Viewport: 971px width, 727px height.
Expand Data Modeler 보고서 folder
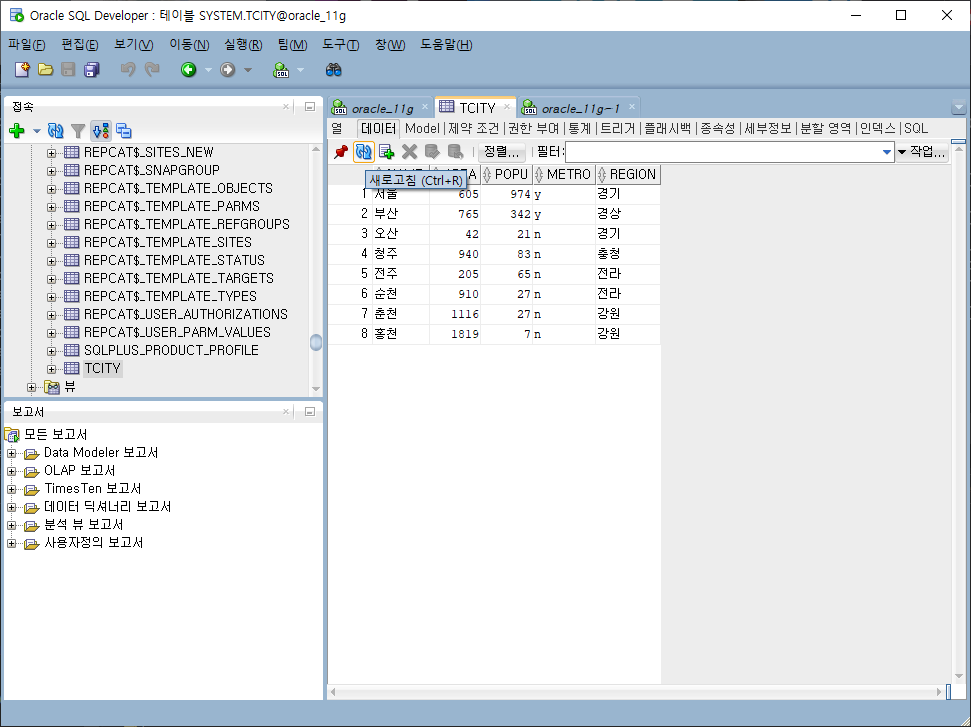(11, 453)
